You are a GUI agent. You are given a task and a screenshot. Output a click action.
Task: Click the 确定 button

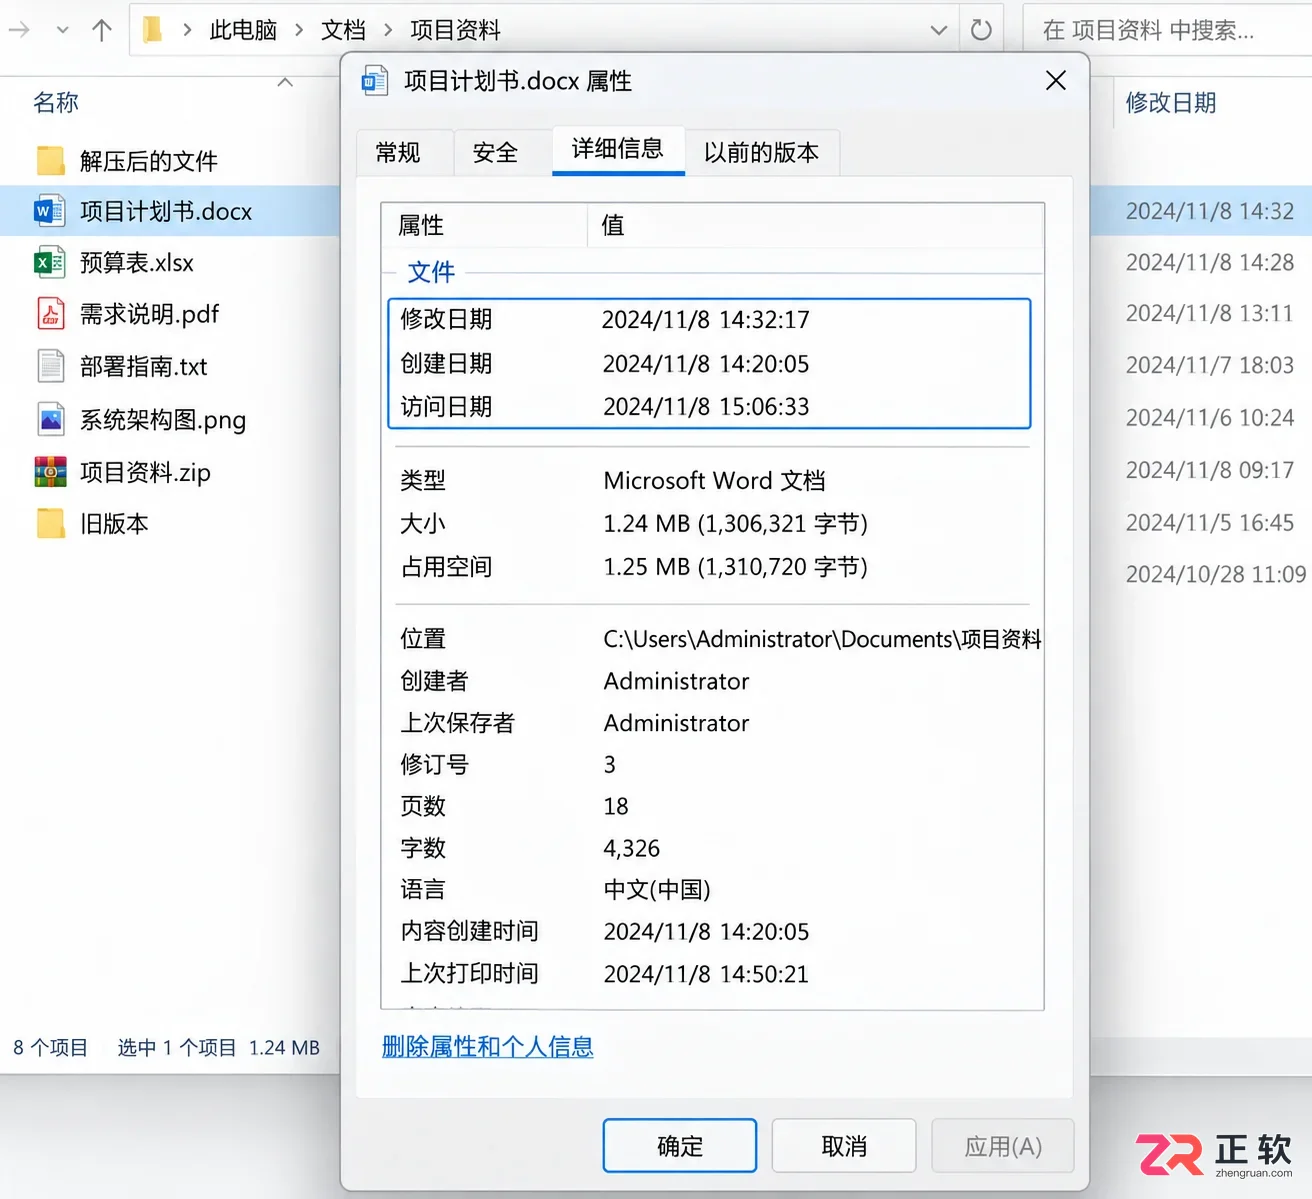[680, 1146]
